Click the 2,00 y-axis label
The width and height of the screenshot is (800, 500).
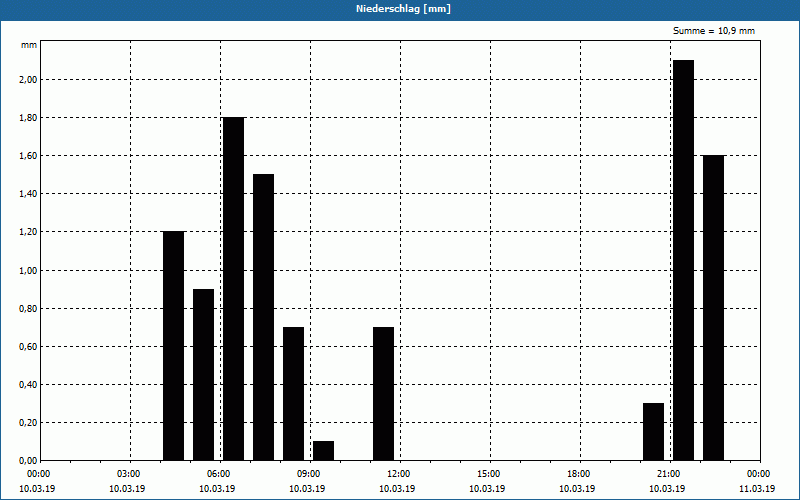pyautogui.click(x=28, y=80)
